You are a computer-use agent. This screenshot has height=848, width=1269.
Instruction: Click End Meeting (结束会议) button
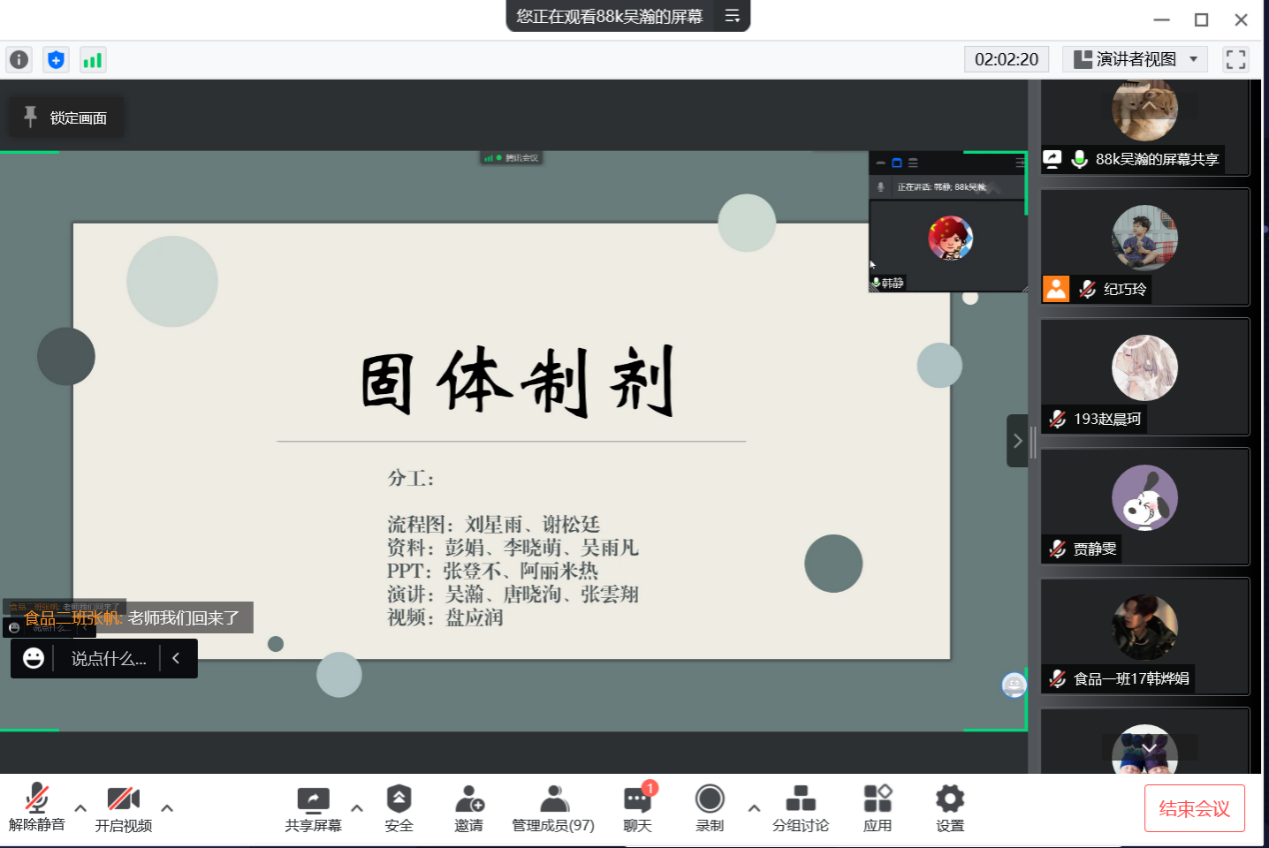1194,808
